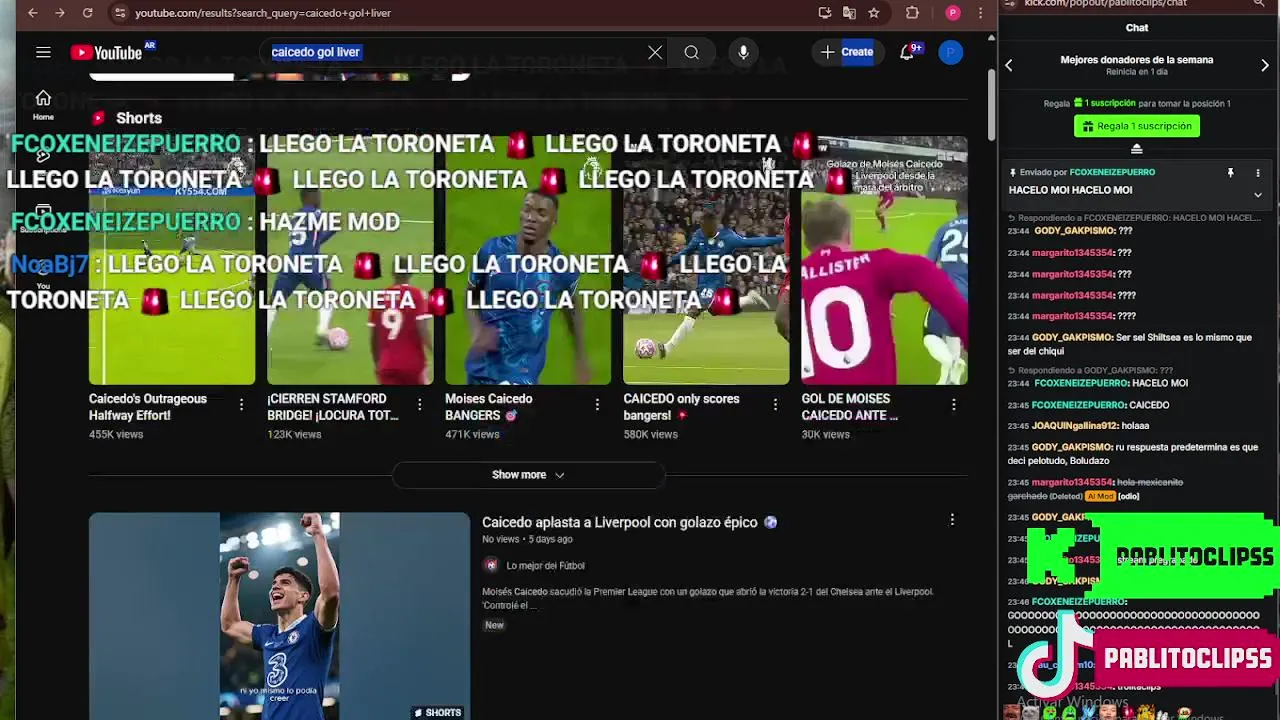Open JOAQUINgallina912 username in chat

click(1074, 426)
